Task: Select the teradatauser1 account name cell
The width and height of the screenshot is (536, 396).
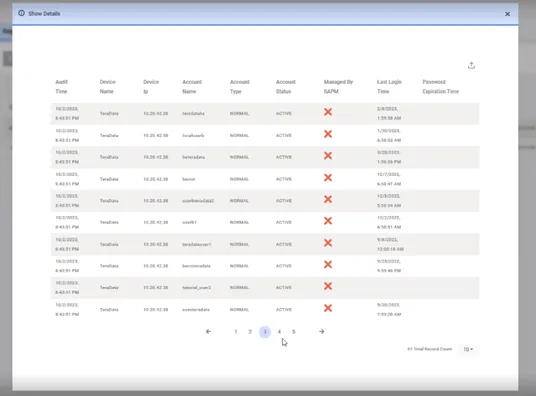Action: pos(197,245)
